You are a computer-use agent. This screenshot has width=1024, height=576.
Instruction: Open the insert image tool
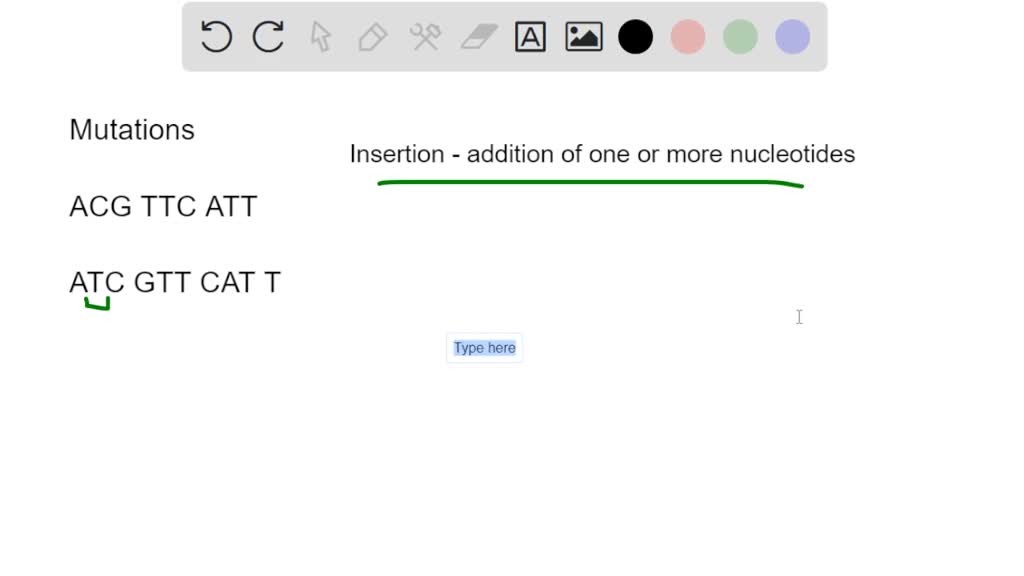[x=584, y=37]
